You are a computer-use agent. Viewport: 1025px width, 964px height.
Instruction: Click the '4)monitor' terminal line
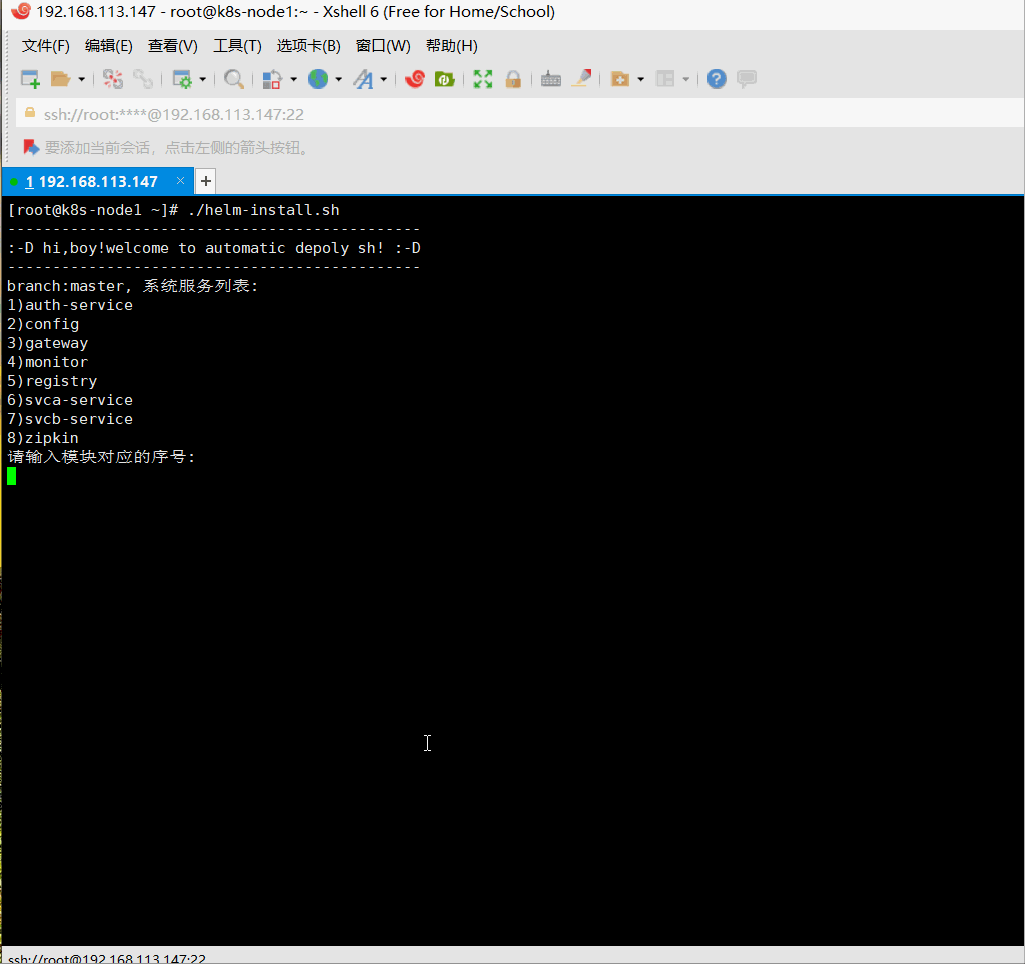[x=48, y=361]
